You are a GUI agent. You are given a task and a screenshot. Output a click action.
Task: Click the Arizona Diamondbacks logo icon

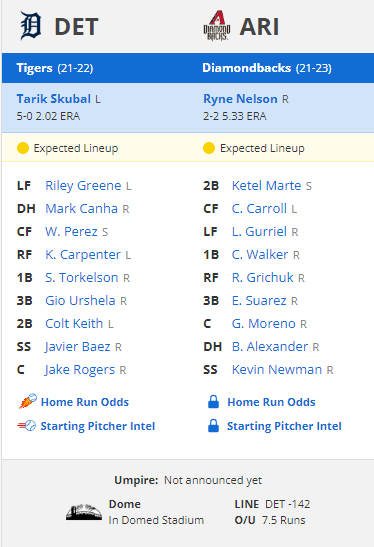217,26
